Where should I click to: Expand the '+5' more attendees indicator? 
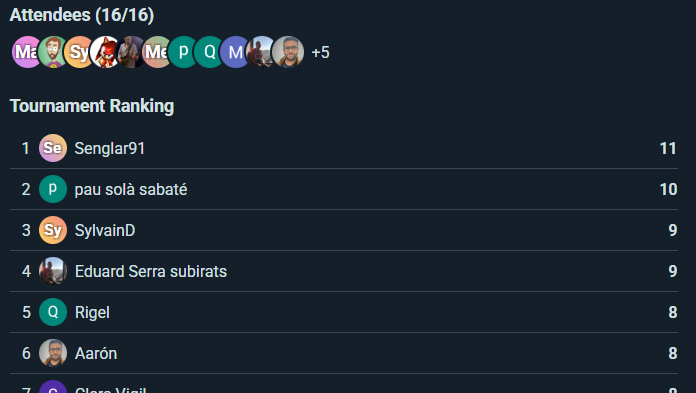point(320,52)
